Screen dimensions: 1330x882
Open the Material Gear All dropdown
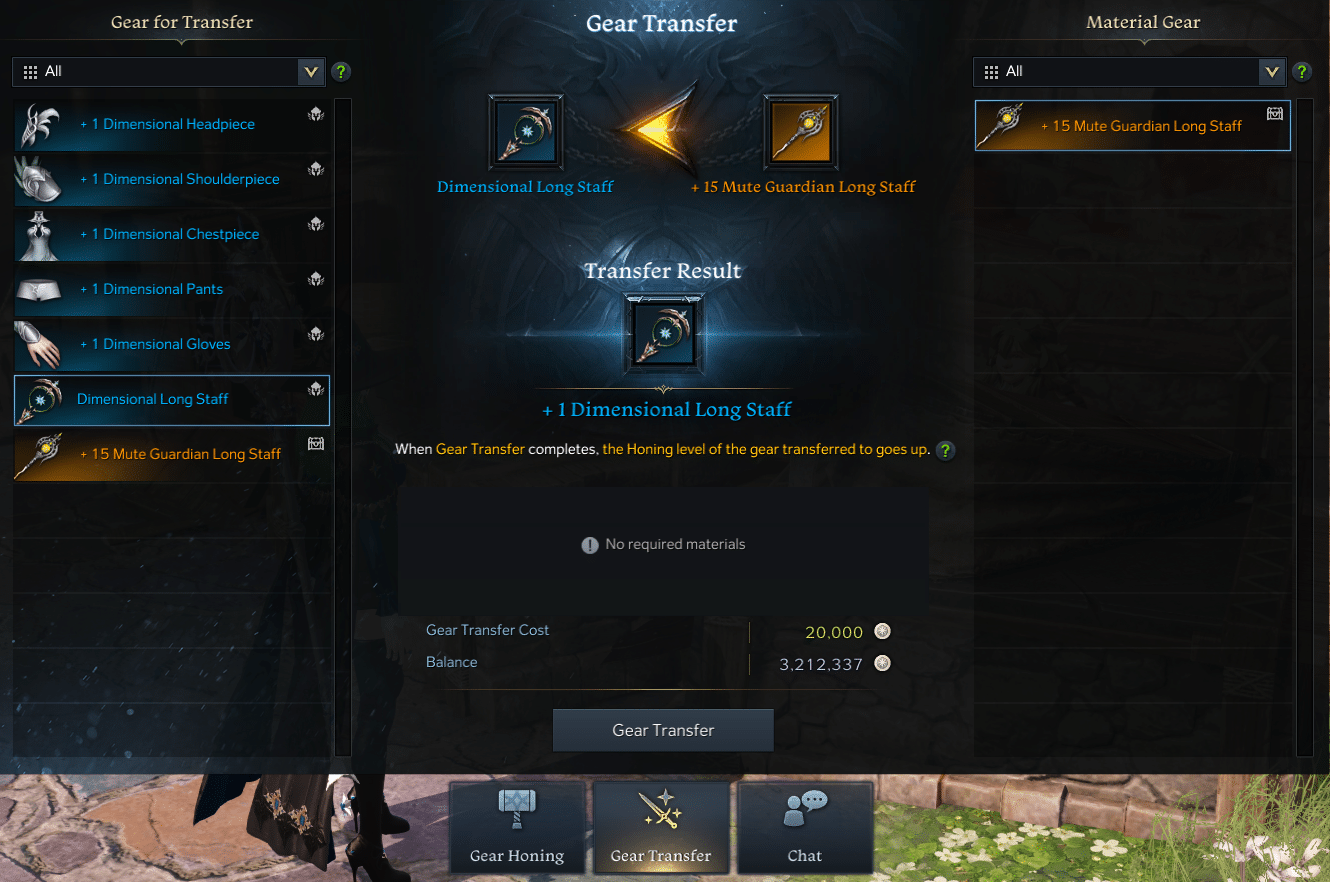(x=1130, y=71)
